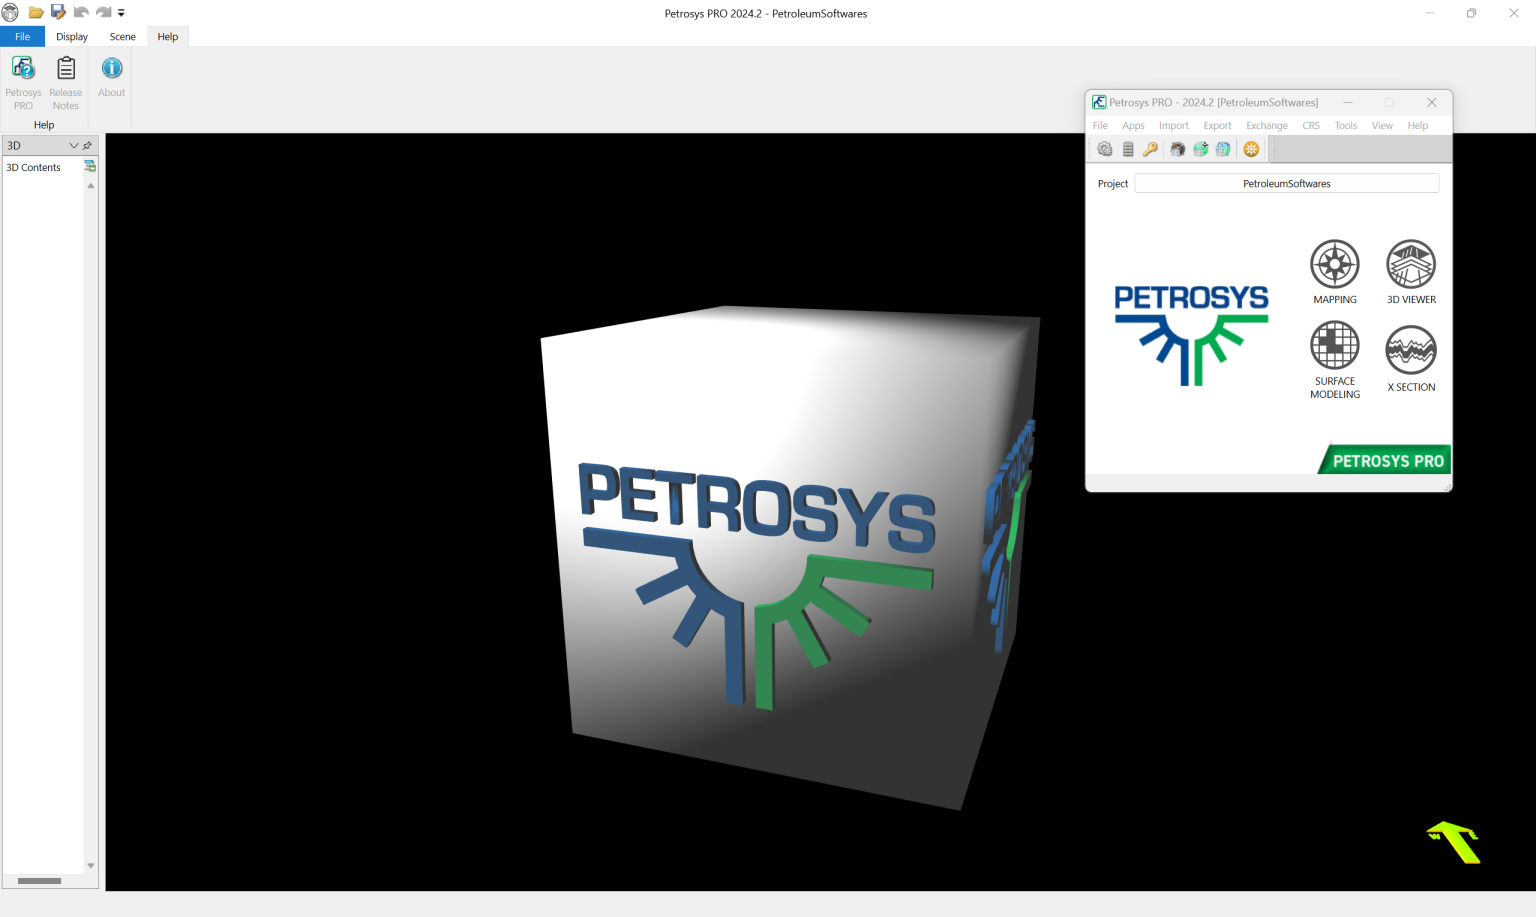The width and height of the screenshot is (1536, 917).
Task: Click the orange sun-wheel icon in launcher toolbar
Action: (x=1251, y=149)
